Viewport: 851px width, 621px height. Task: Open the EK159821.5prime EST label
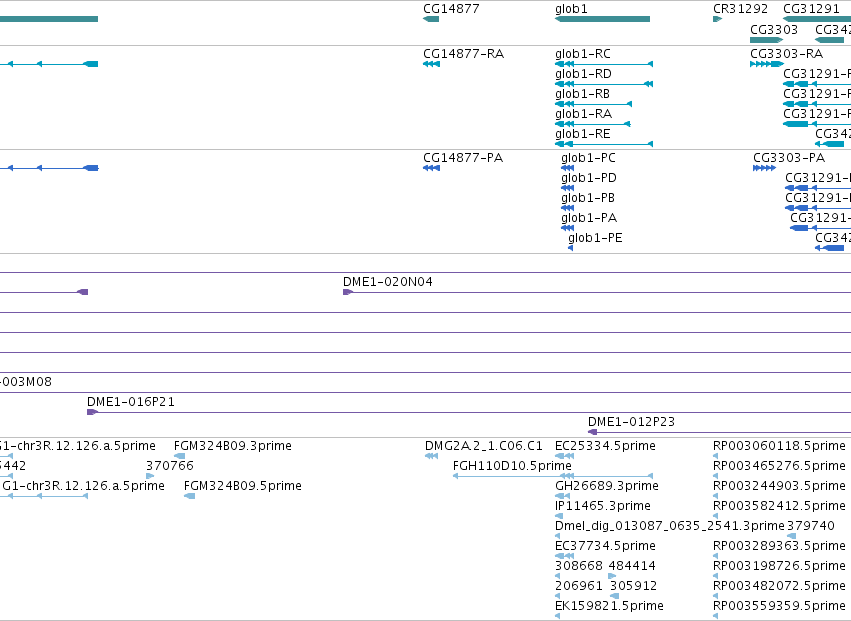[x=609, y=606]
